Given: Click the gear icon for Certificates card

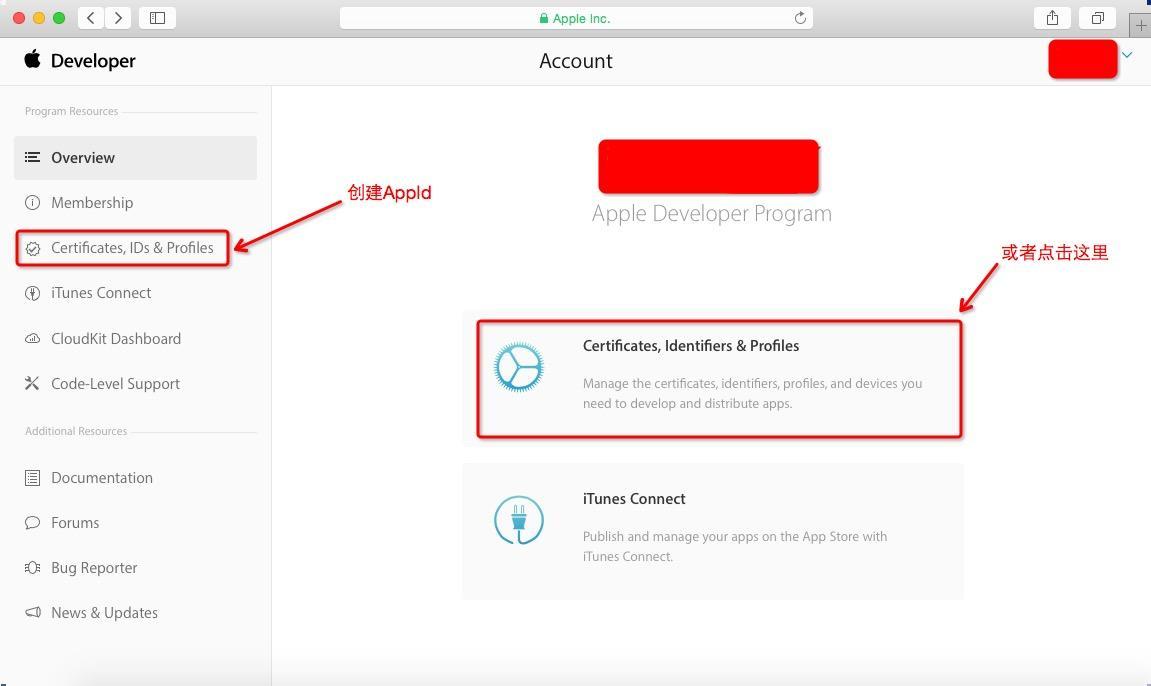Looking at the screenshot, I should point(519,366).
